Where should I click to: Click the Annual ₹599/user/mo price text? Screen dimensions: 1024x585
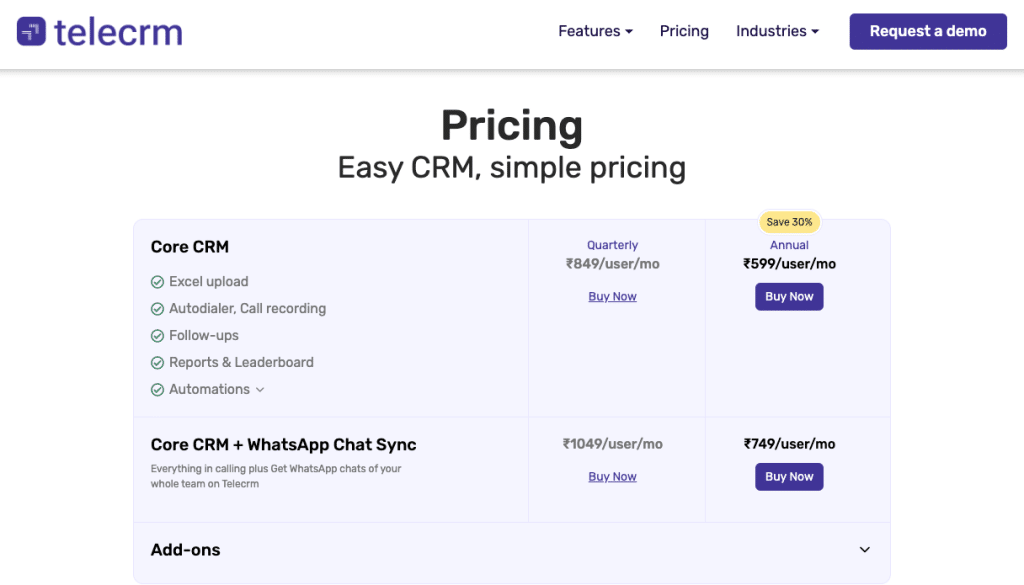tap(789, 263)
